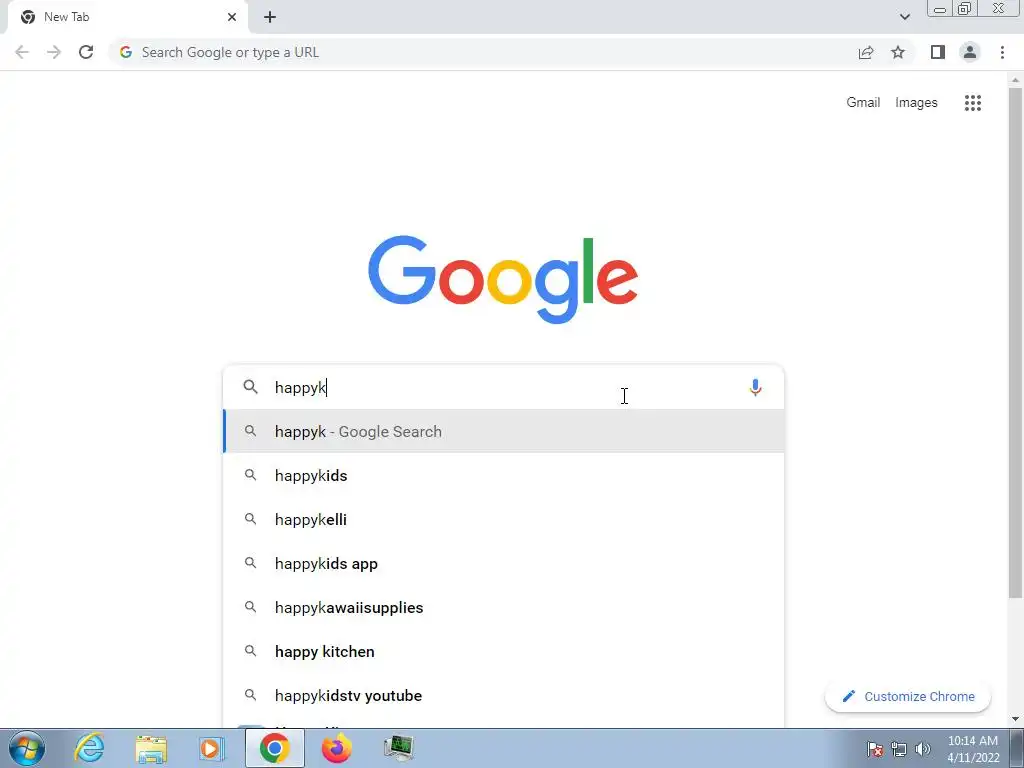The image size is (1024, 768).
Task: Choose the 'happykawaiisupplies' suggestion
Action: (504, 607)
